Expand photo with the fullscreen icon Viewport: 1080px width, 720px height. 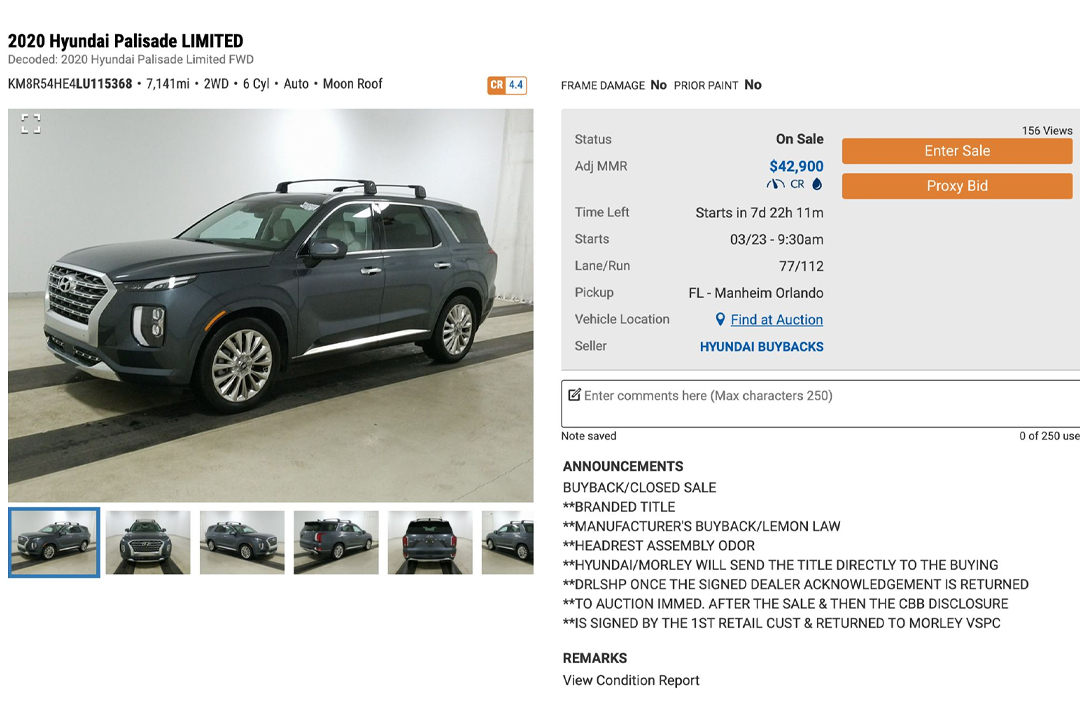point(30,124)
